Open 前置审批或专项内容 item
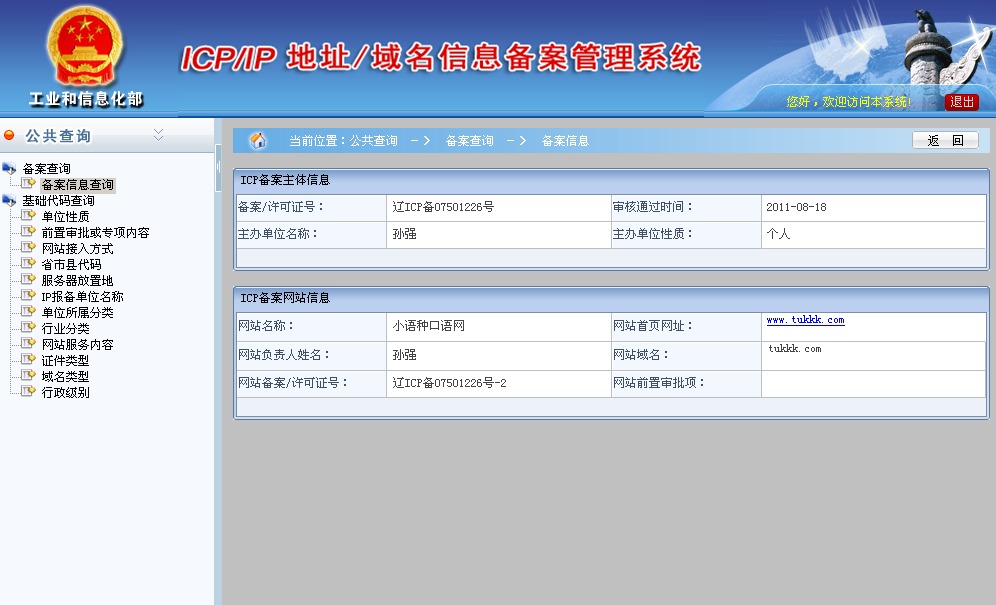 (x=95, y=232)
